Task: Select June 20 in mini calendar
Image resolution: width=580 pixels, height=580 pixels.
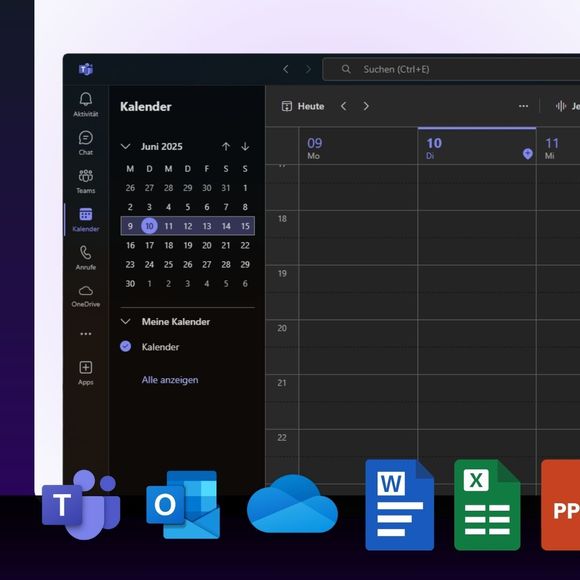Action: pos(207,245)
